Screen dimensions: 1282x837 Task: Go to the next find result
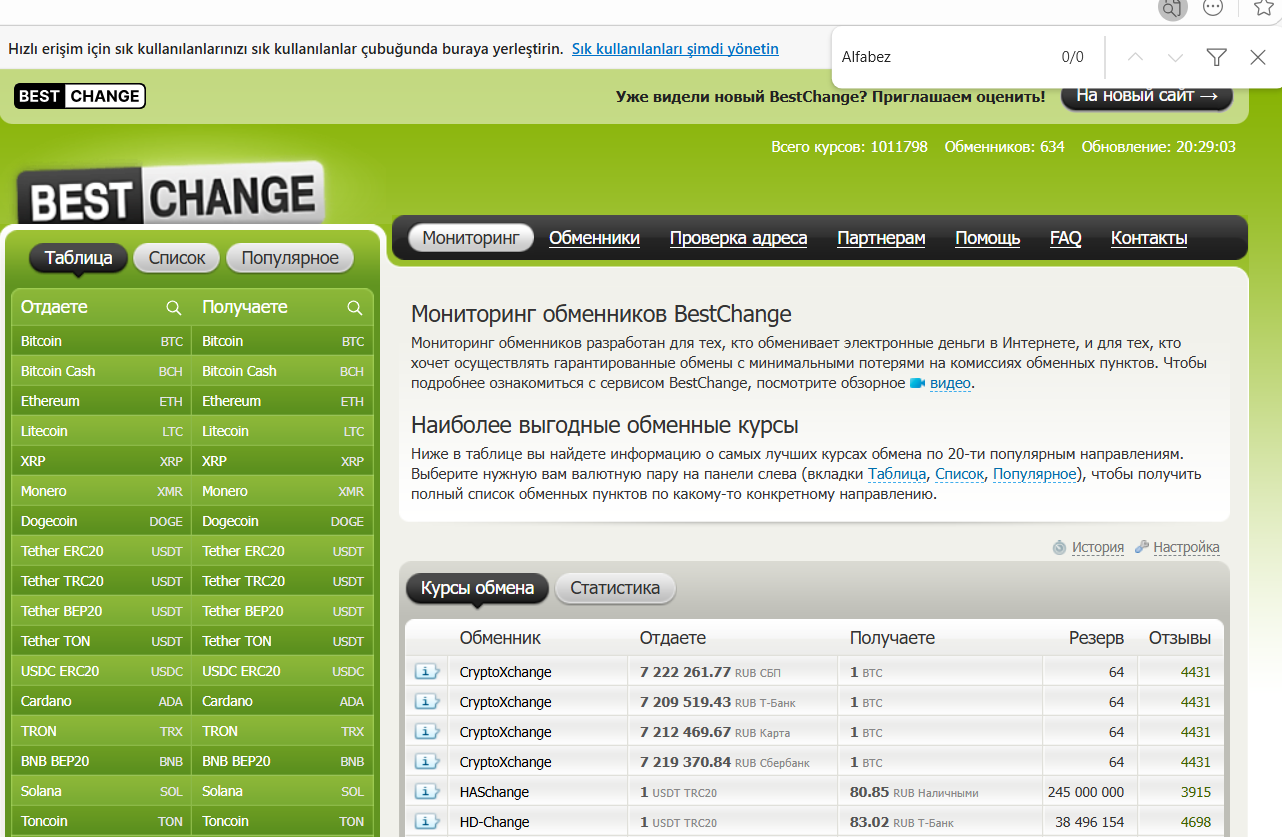pos(1176,57)
